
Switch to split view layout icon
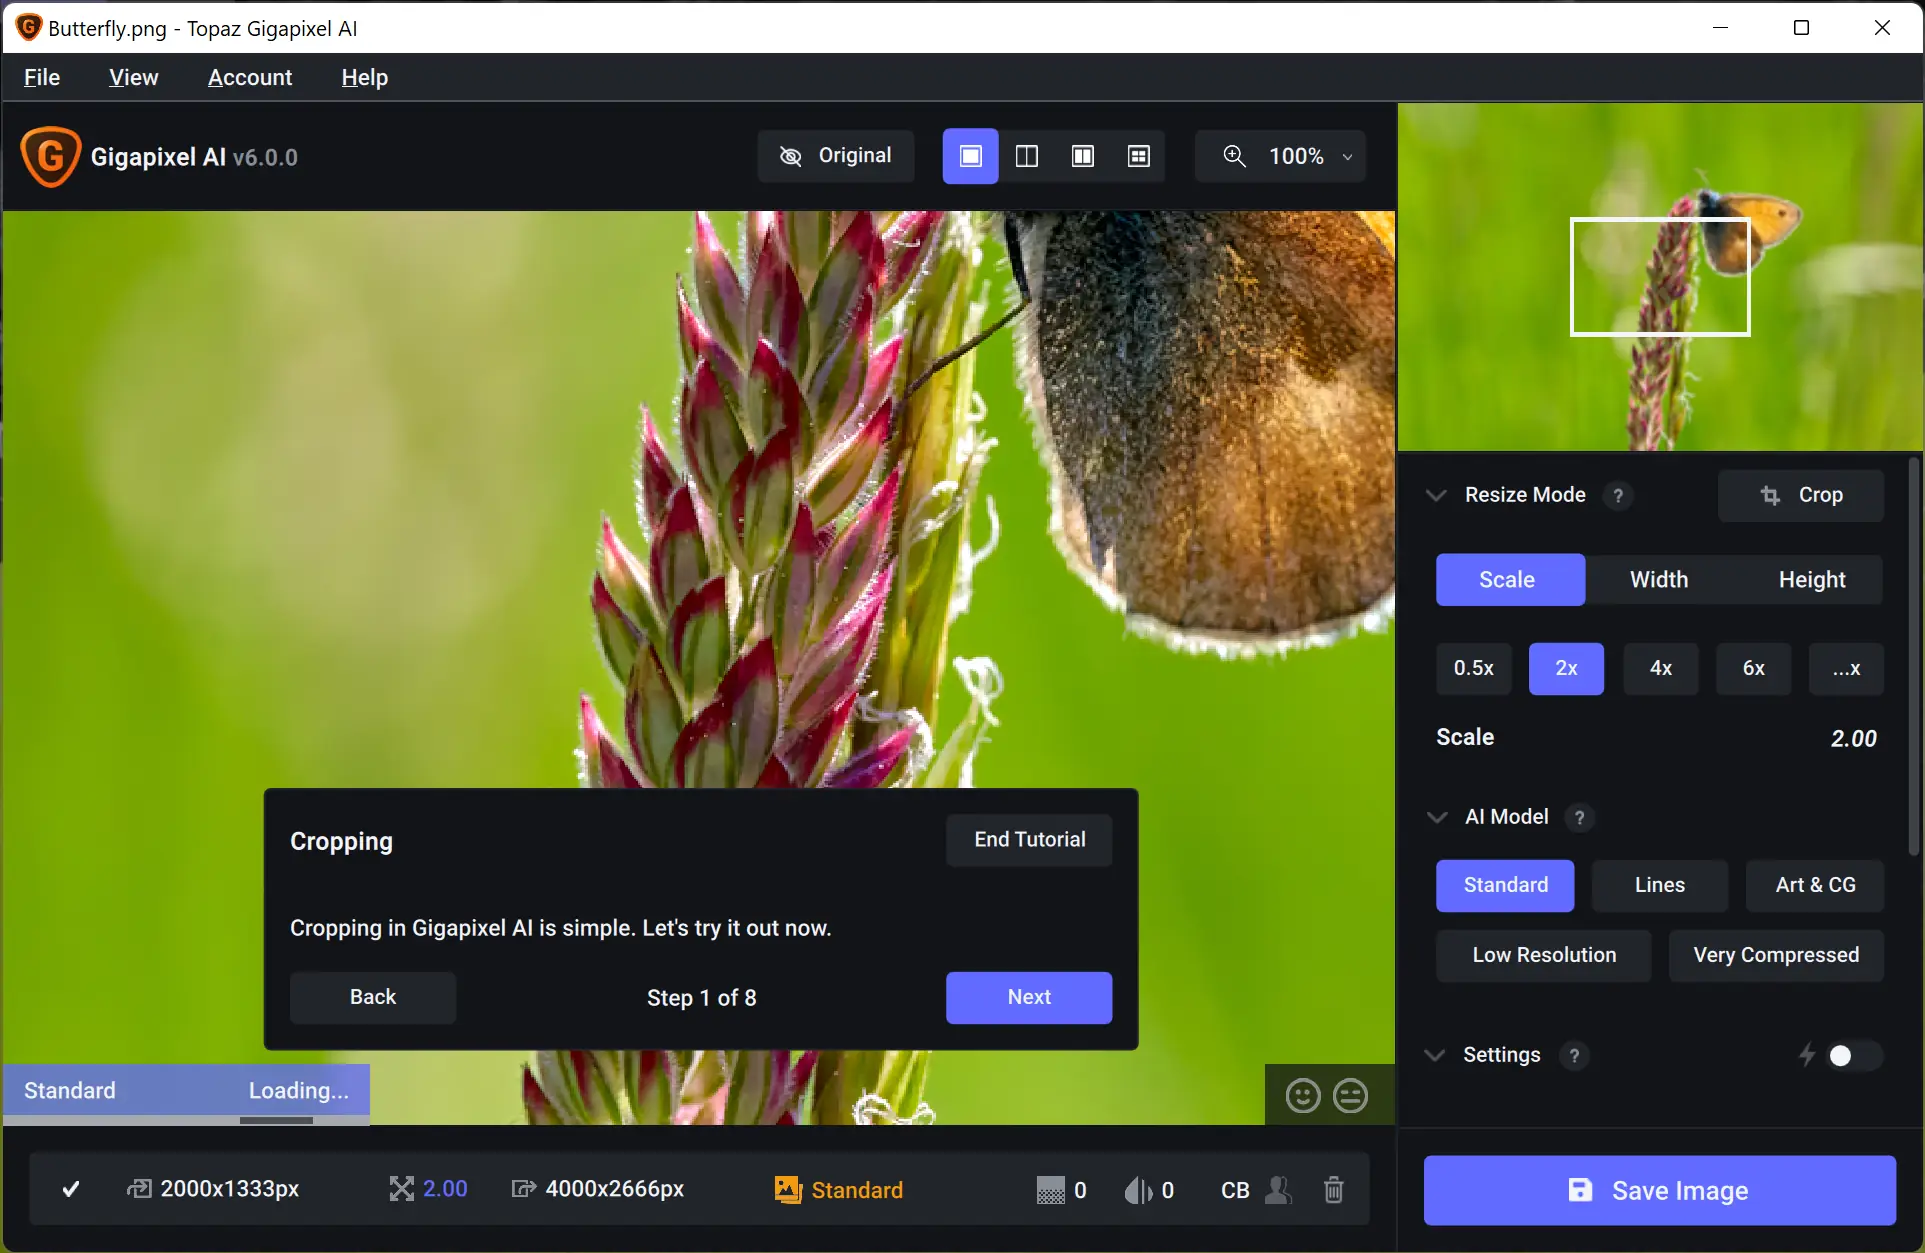[x=1026, y=156]
